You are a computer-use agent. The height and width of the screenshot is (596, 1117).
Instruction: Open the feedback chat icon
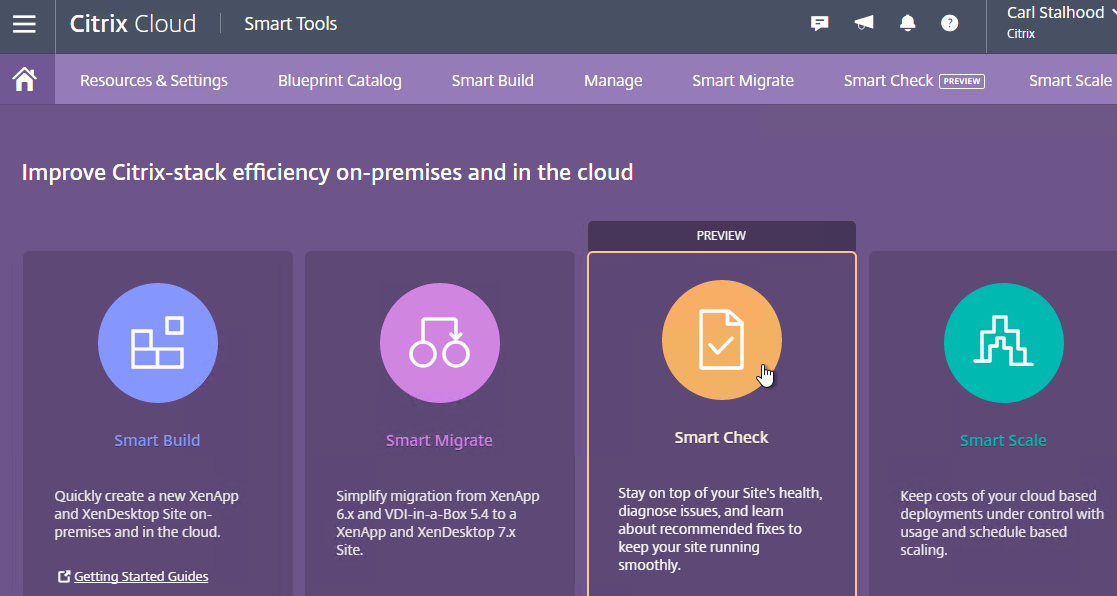click(820, 23)
